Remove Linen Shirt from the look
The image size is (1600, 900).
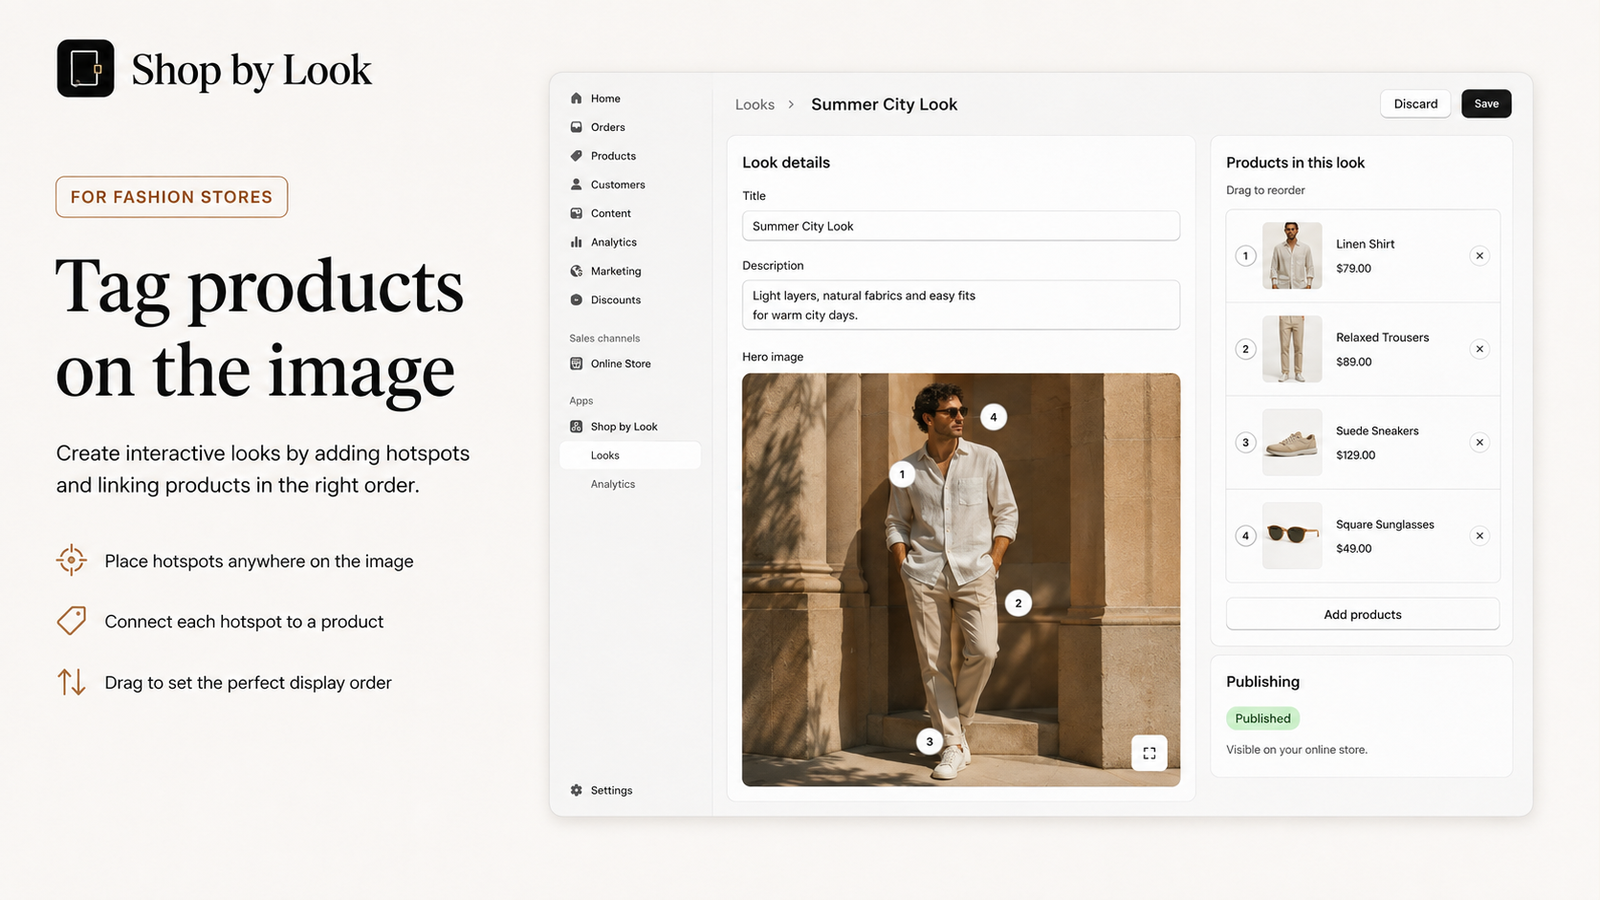(x=1479, y=256)
